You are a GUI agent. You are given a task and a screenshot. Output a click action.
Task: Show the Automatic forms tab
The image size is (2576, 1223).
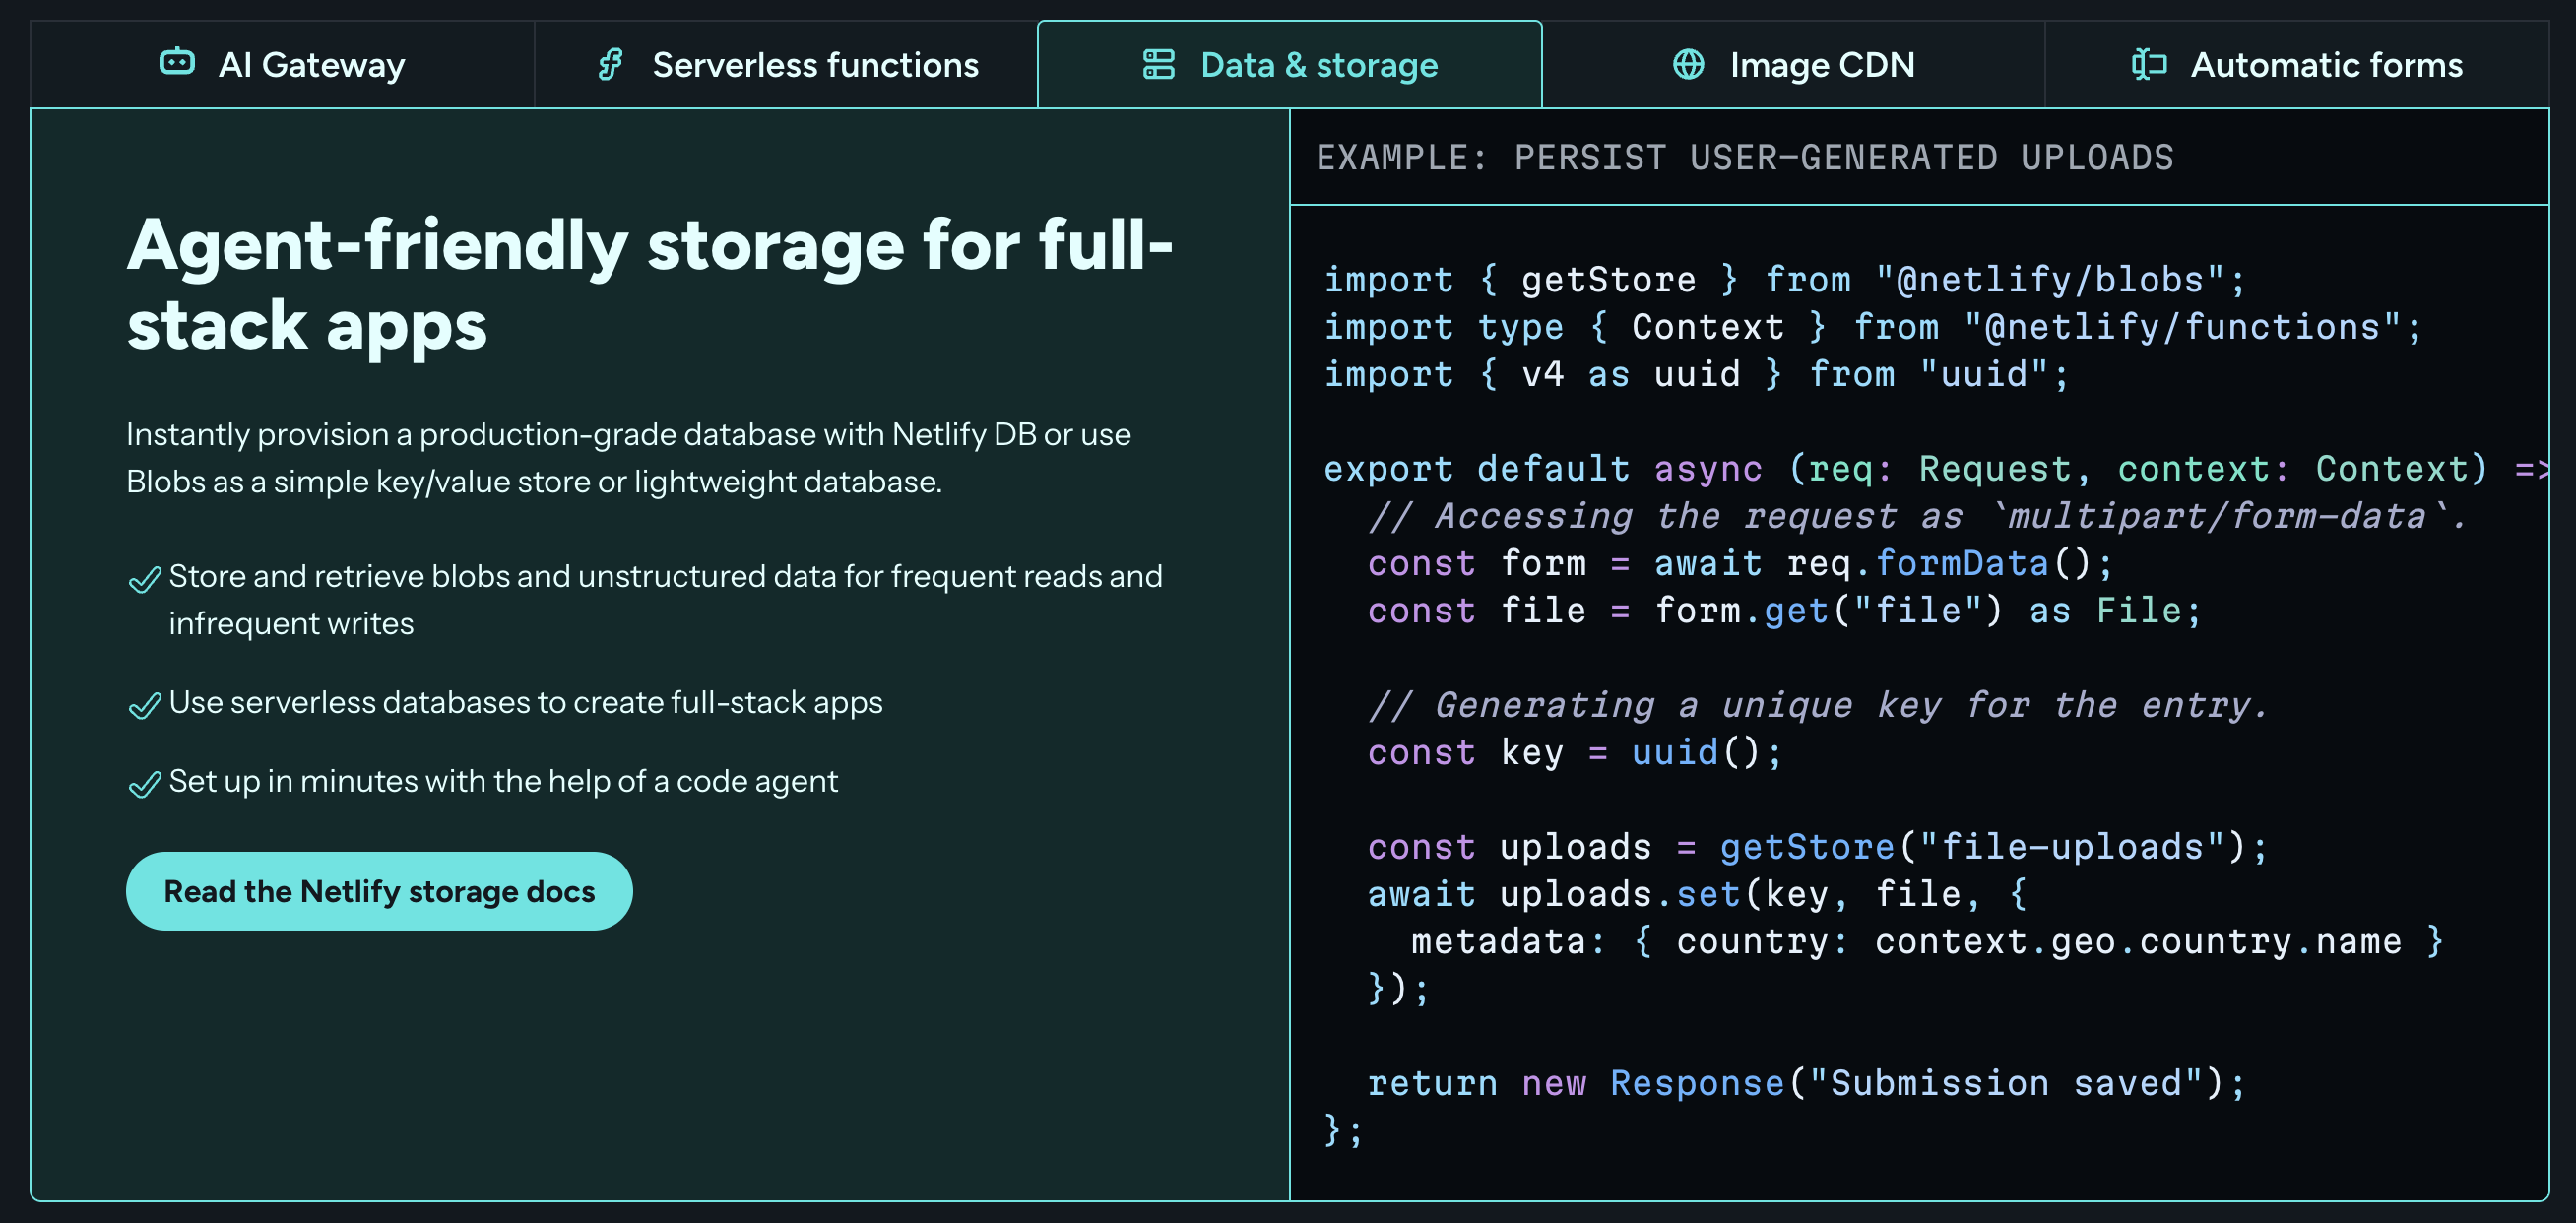2325,65
